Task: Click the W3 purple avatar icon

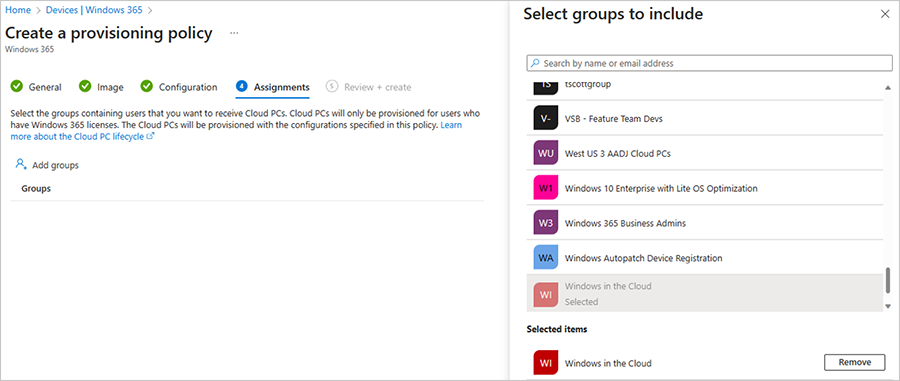Action: pos(546,223)
